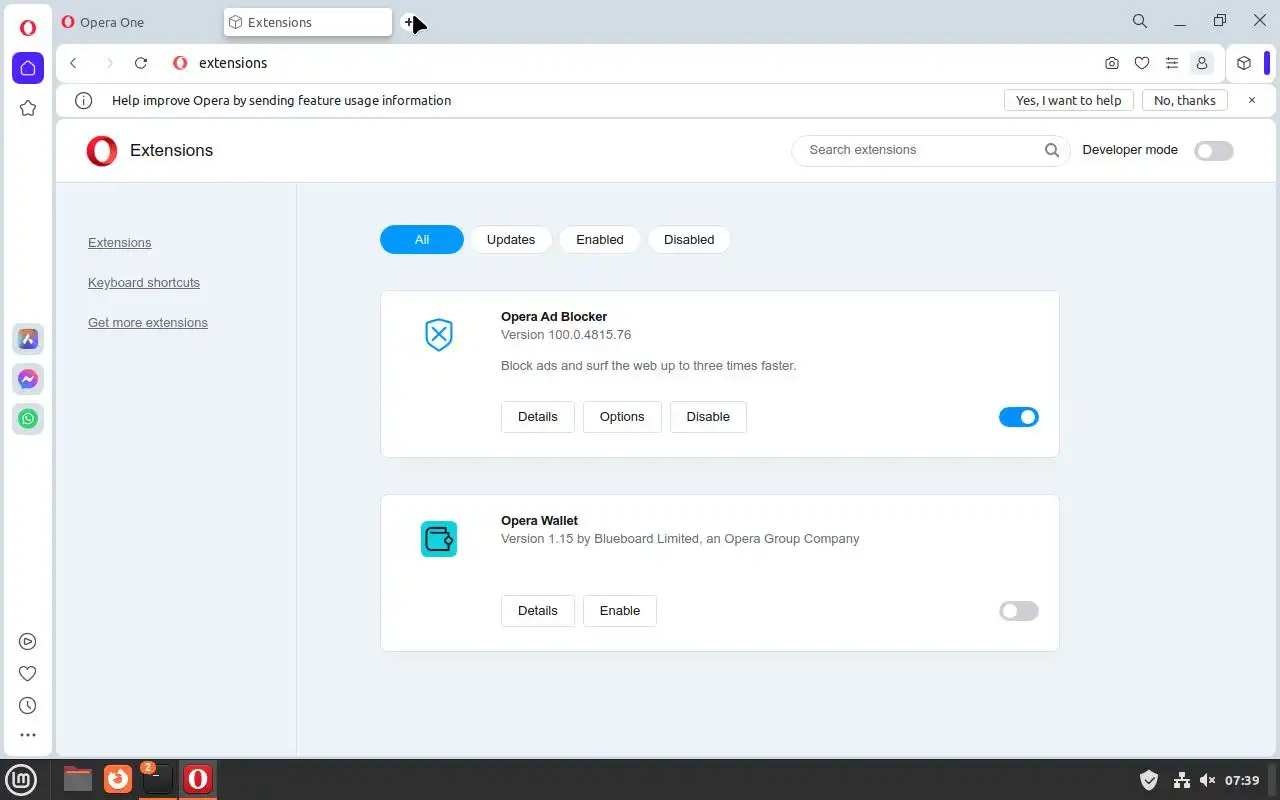Reload the extensions page
The width and height of the screenshot is (1280, 800).
tap(141, 63)
